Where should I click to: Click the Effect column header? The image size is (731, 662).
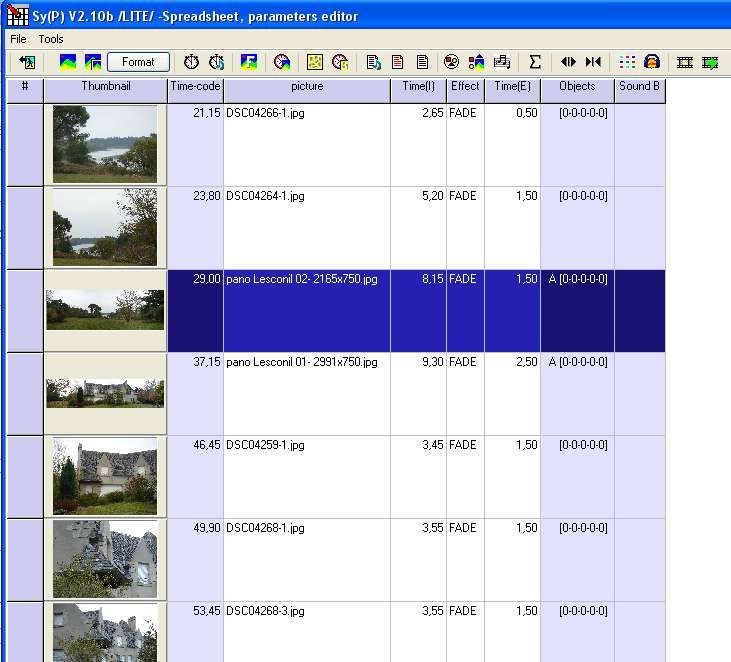[465, 90]
